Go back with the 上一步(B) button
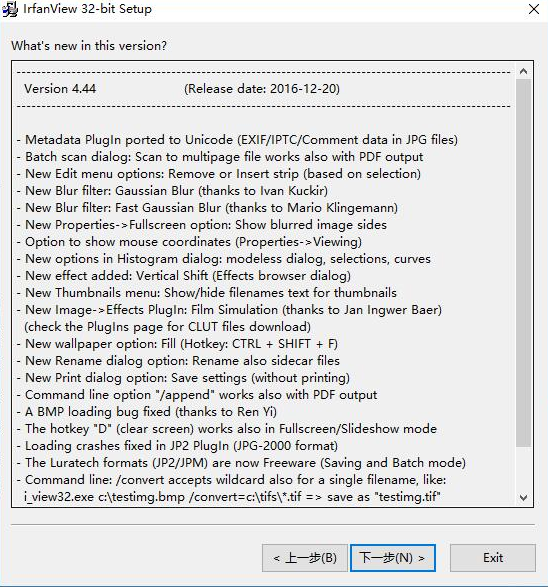548x587 pixels. coord(305,558)
